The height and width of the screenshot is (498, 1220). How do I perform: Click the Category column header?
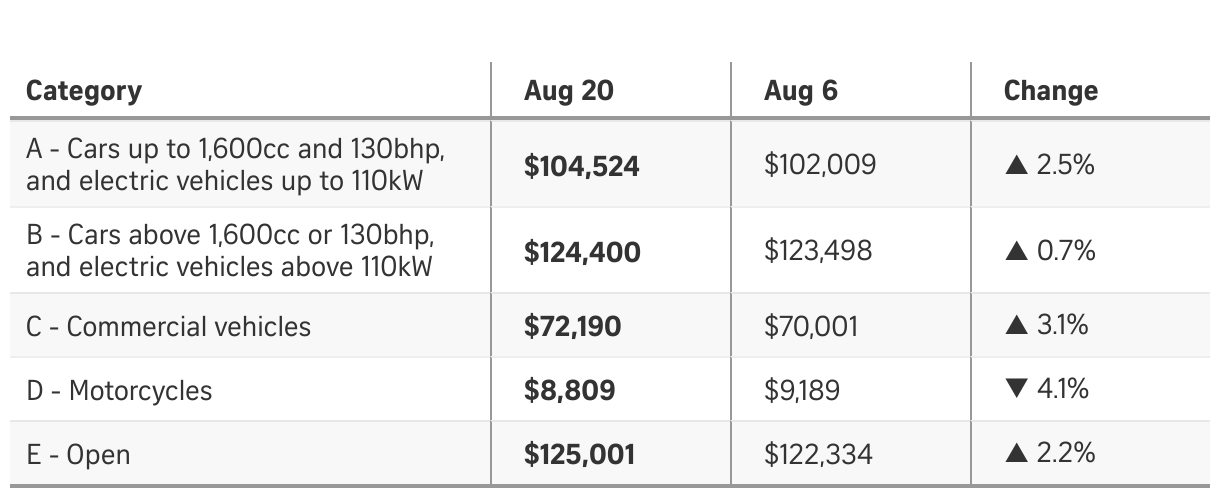(x=84, y=91)
